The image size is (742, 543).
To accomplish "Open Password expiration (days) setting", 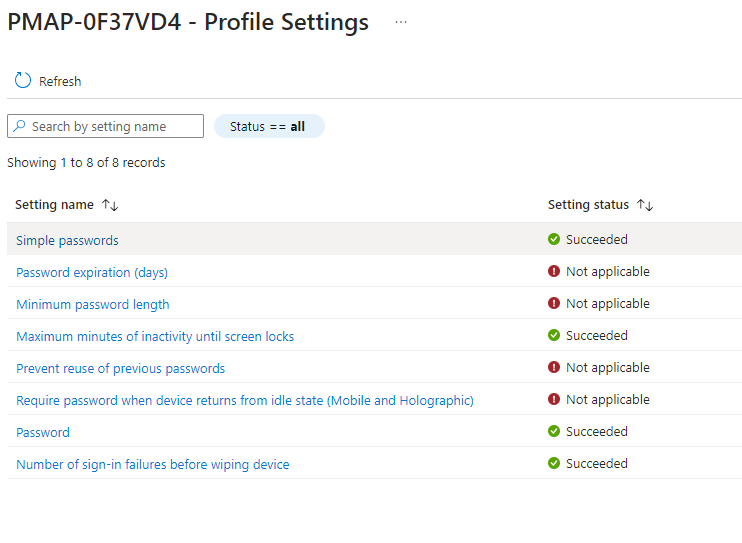I will (92, 273).
